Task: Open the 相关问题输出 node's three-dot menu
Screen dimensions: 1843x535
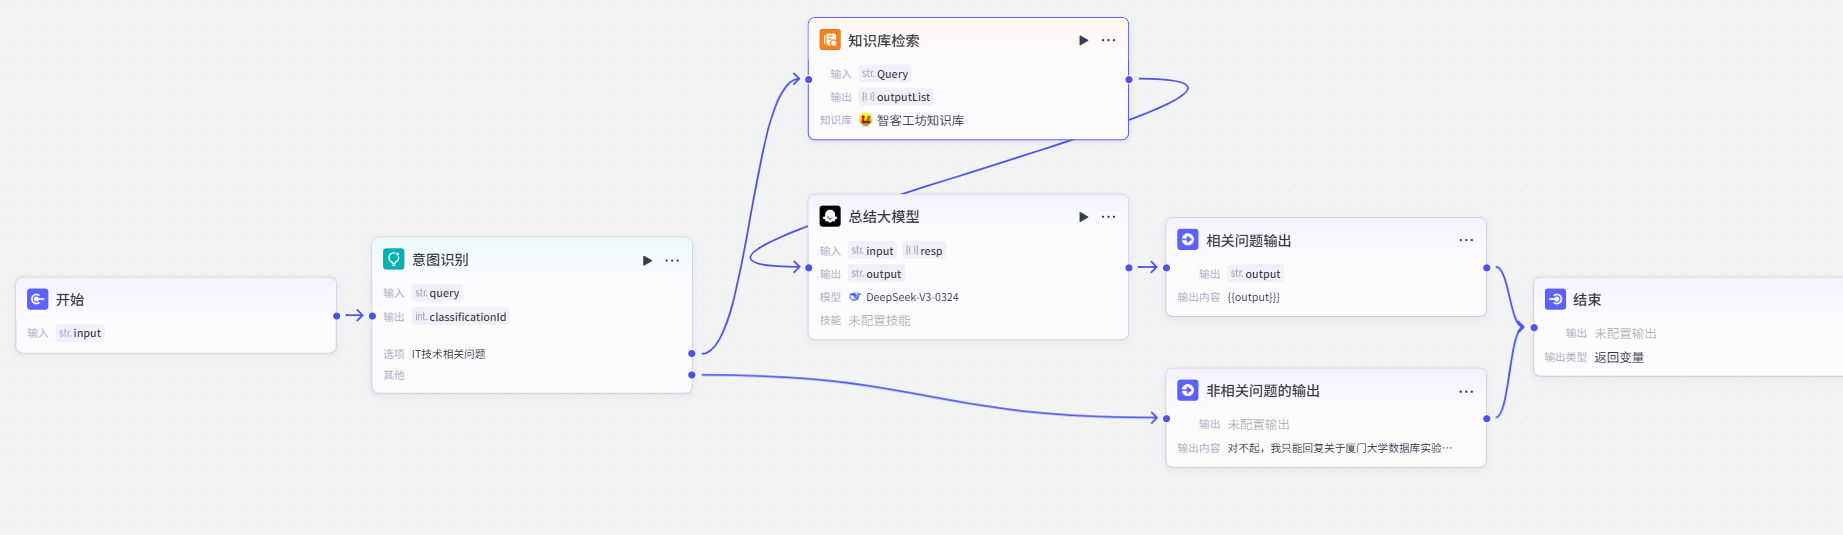Action: (1466, 240)
